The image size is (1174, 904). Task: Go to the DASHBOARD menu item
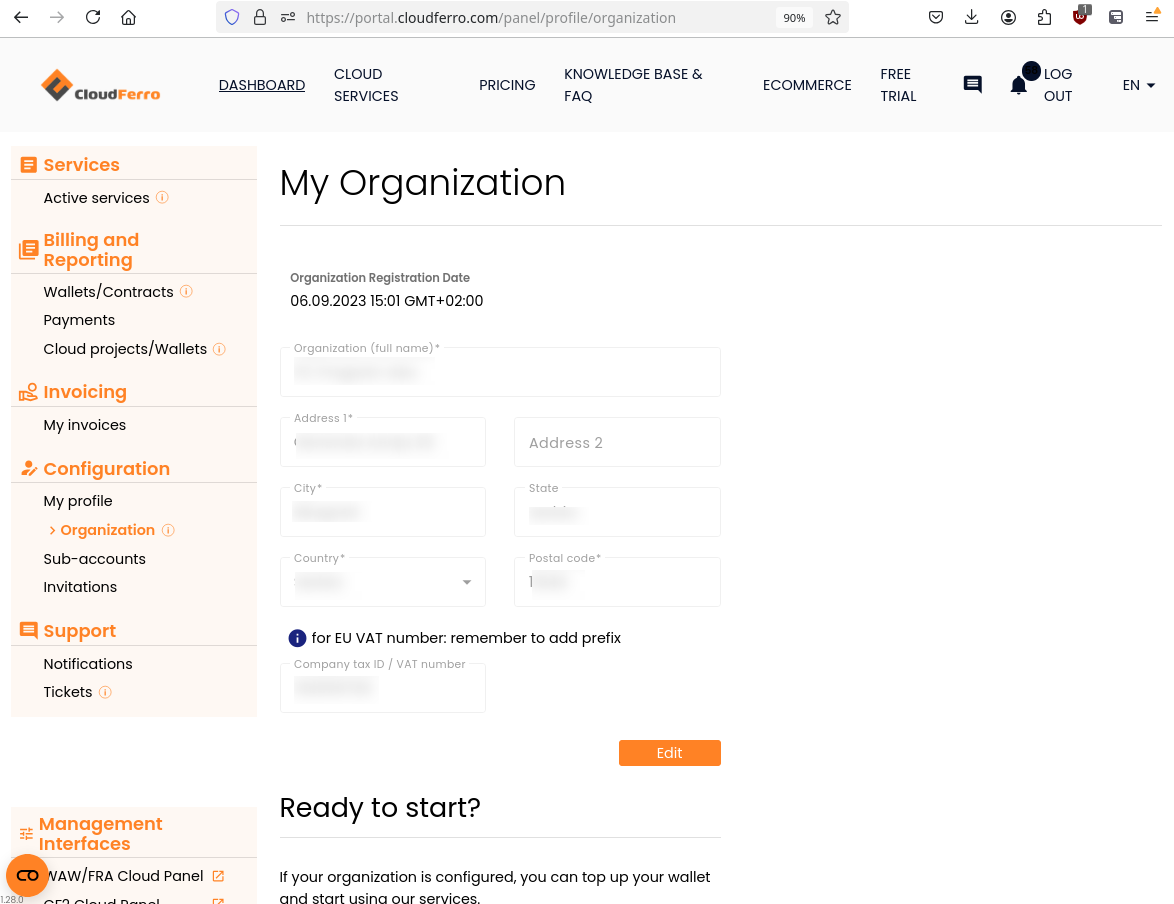[262, 85]
